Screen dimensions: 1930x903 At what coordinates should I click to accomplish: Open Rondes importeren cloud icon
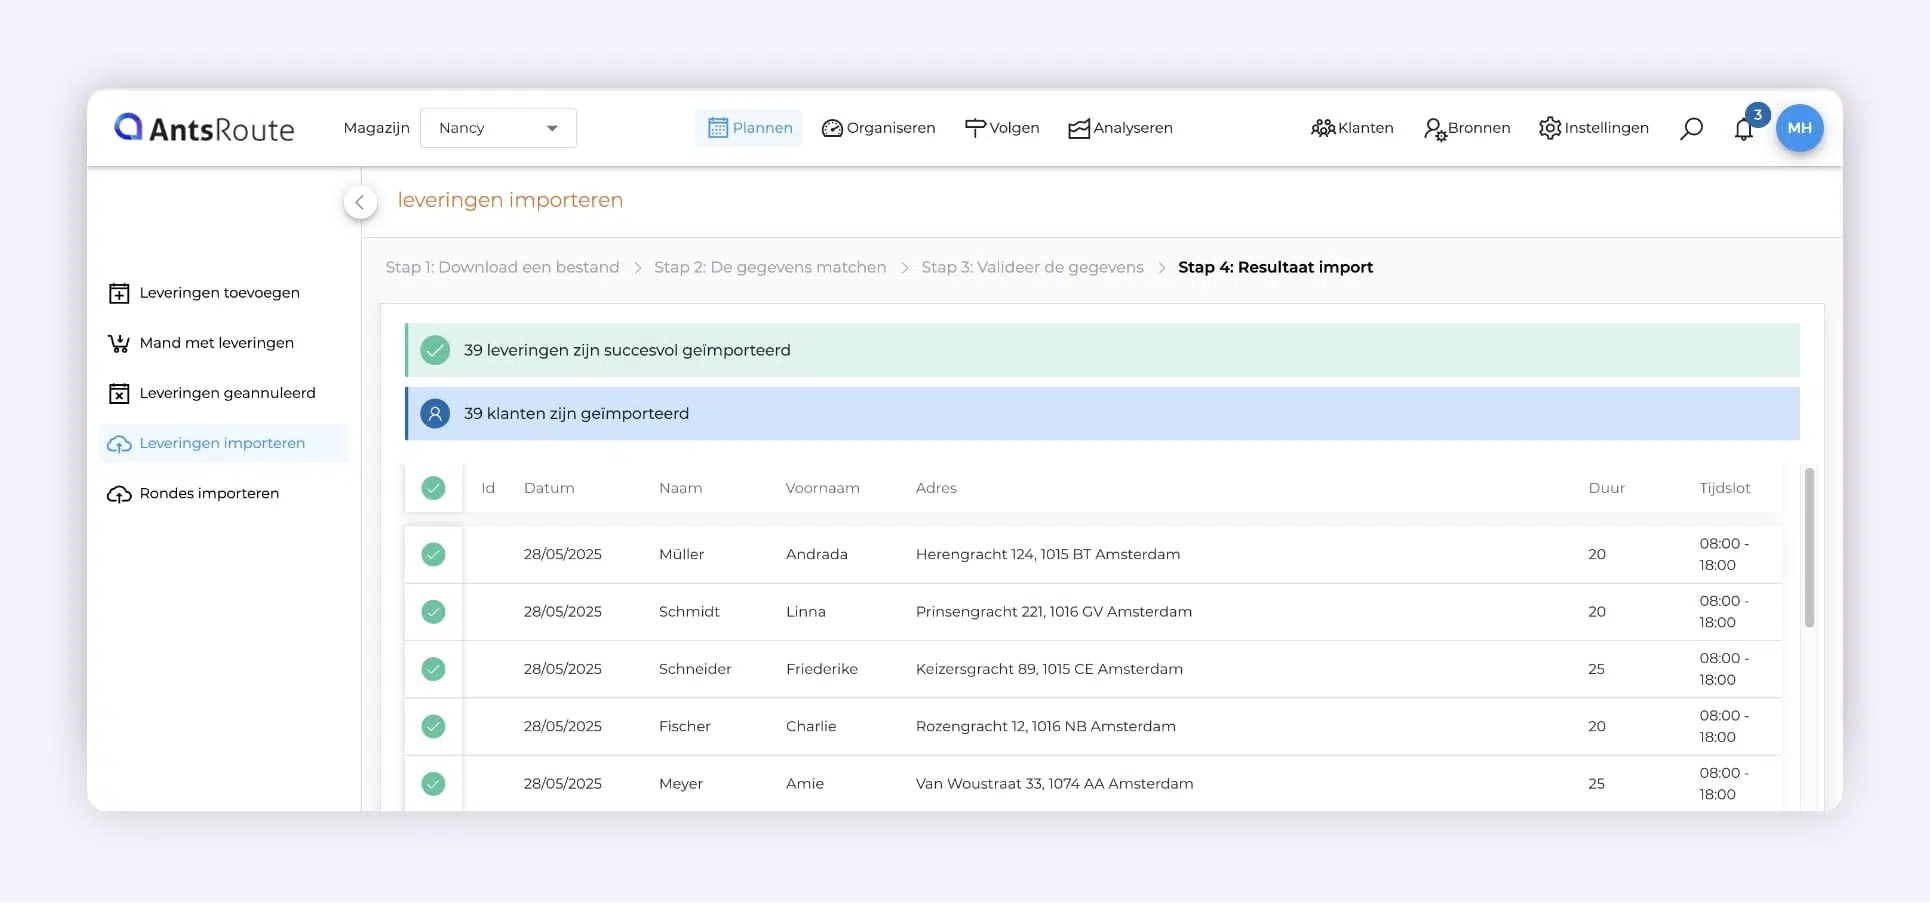coord(119,494)
